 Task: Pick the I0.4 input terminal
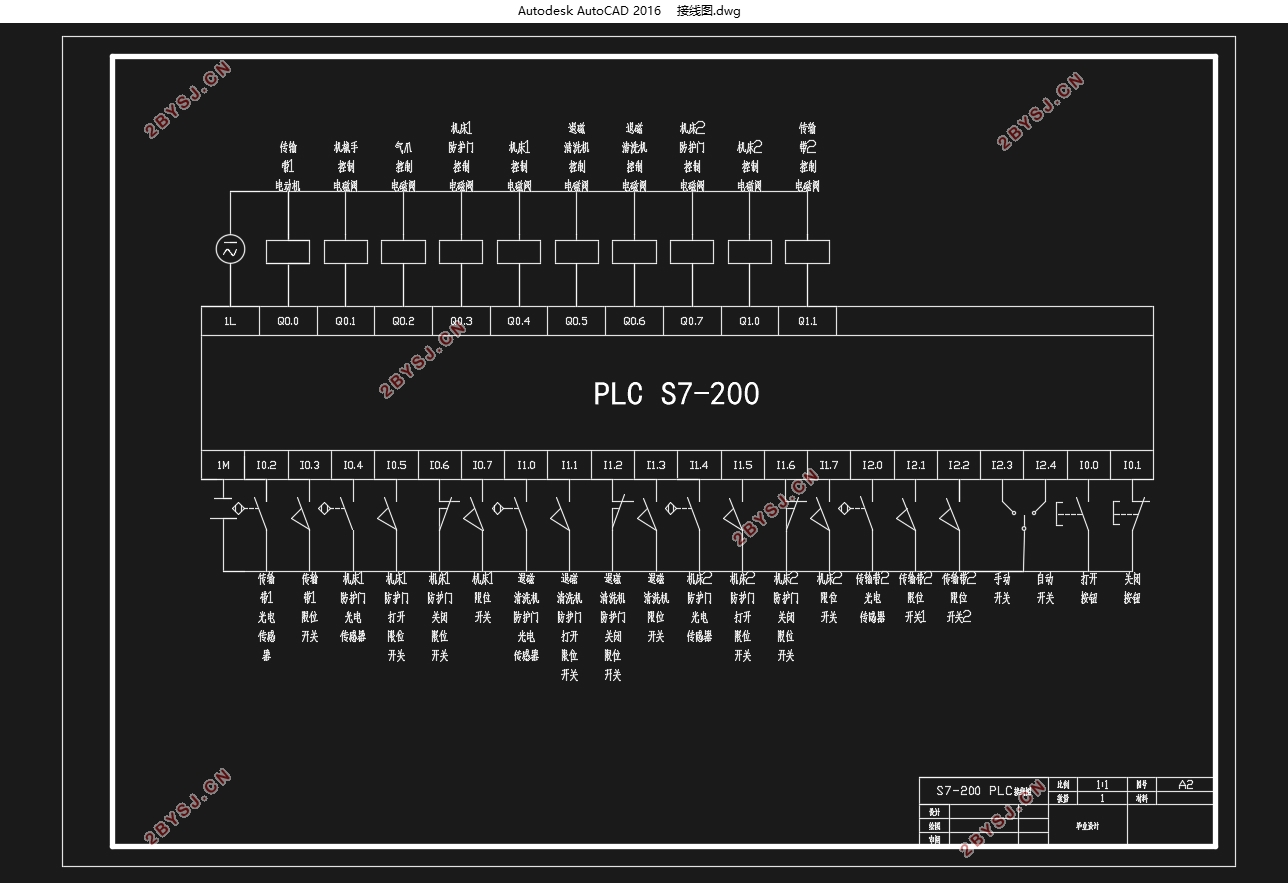(353, 465)
